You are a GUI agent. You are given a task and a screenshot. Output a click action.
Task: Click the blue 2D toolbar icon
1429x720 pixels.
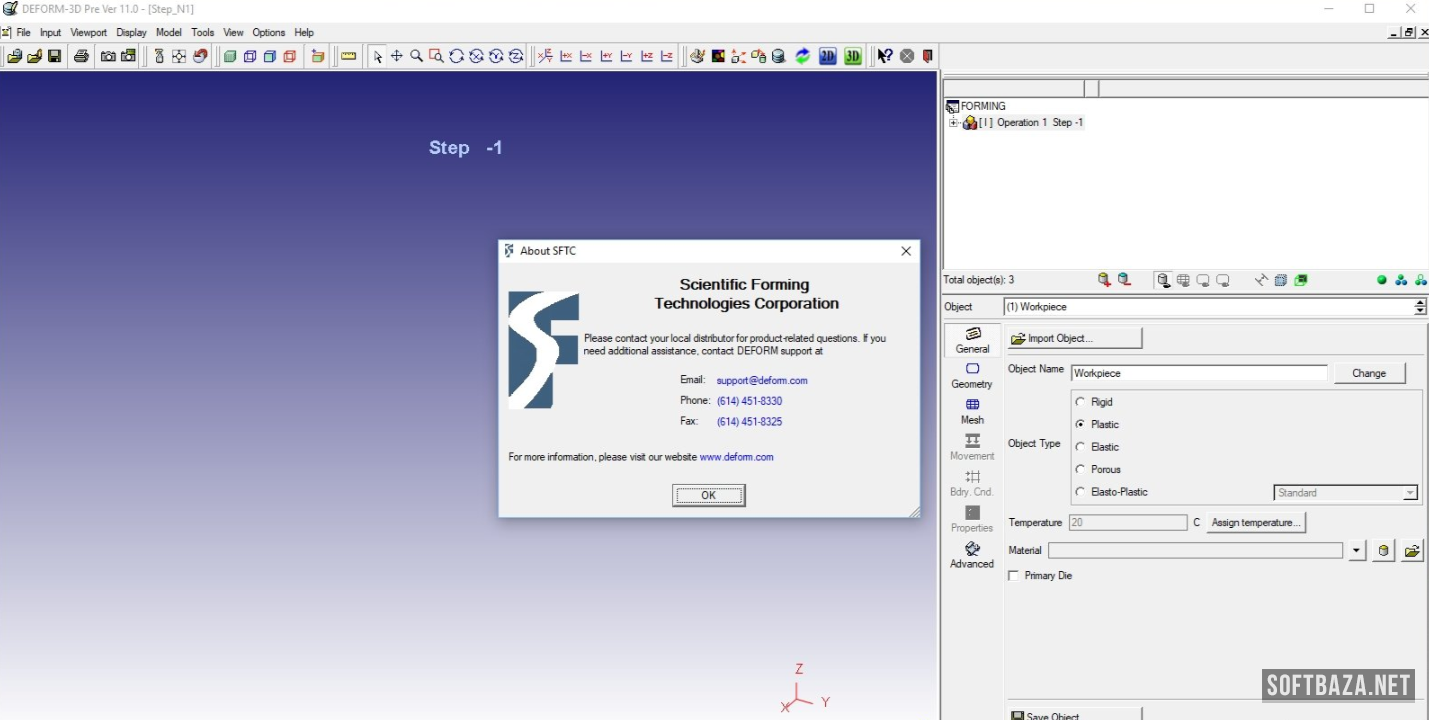point(827,56)
